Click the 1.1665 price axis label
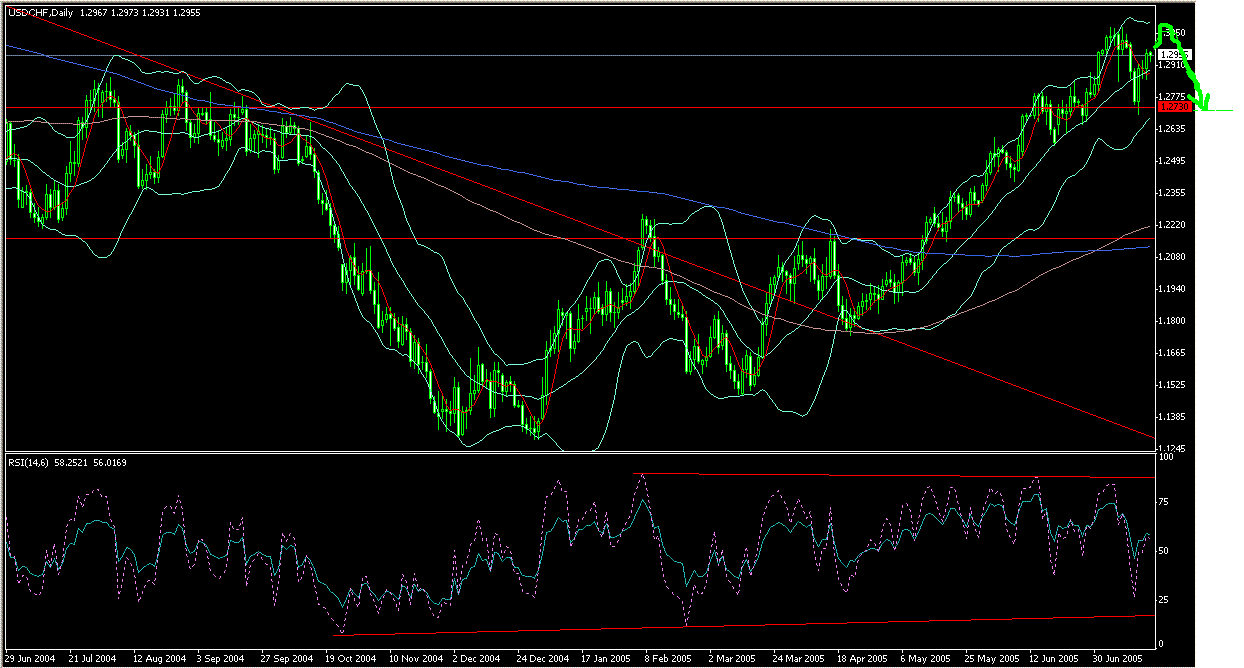The width and height of the screenshot is (1244, 668). 1170,353
